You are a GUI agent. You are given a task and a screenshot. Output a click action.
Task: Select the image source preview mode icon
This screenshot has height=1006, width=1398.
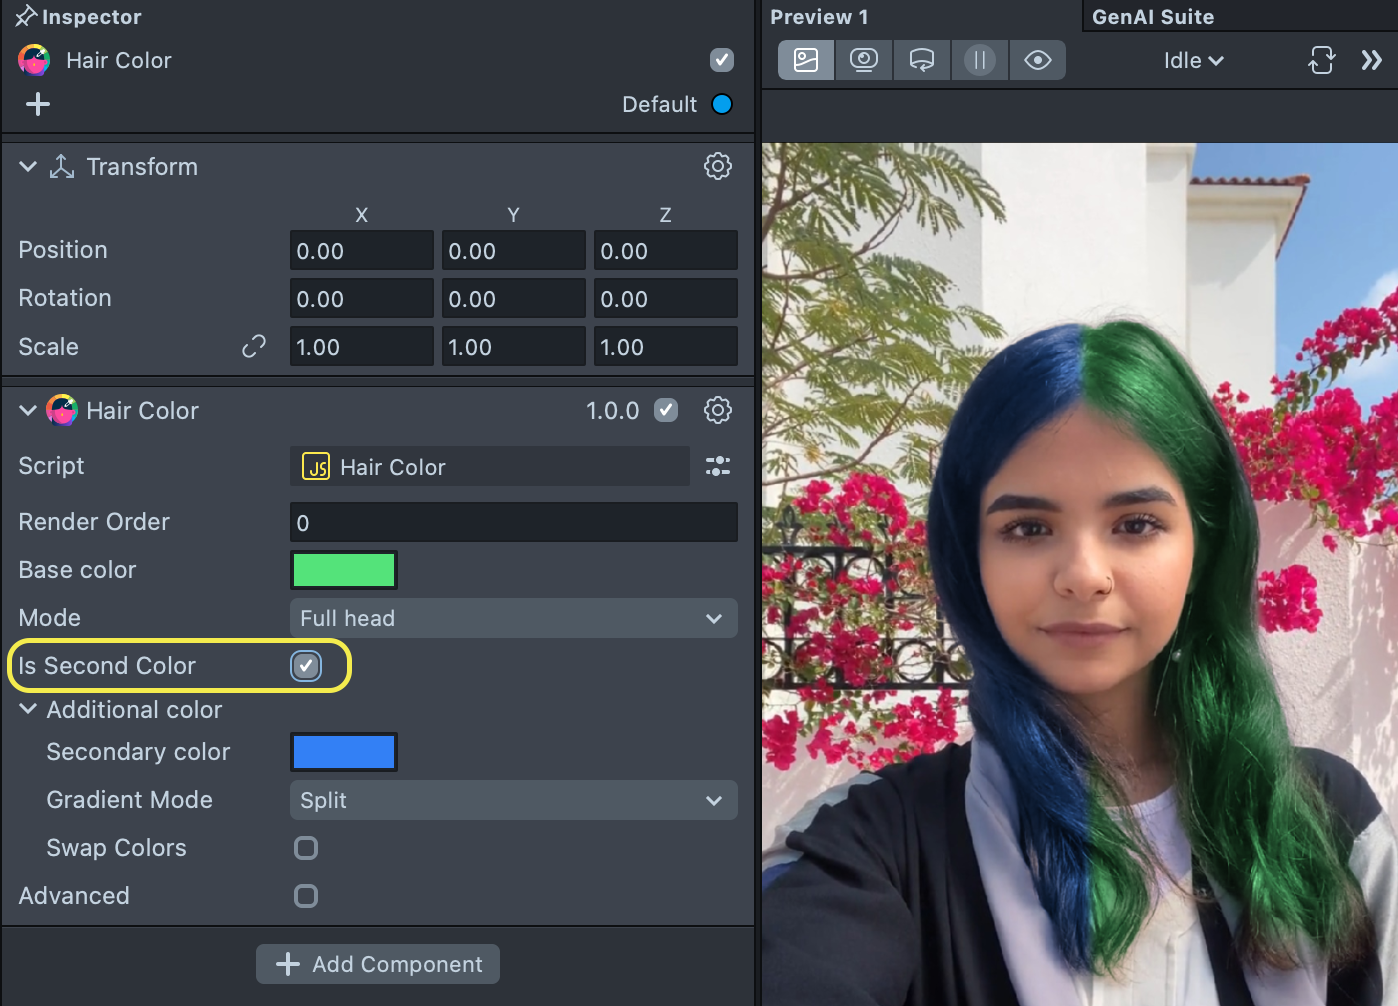click(x=806, y=60)
